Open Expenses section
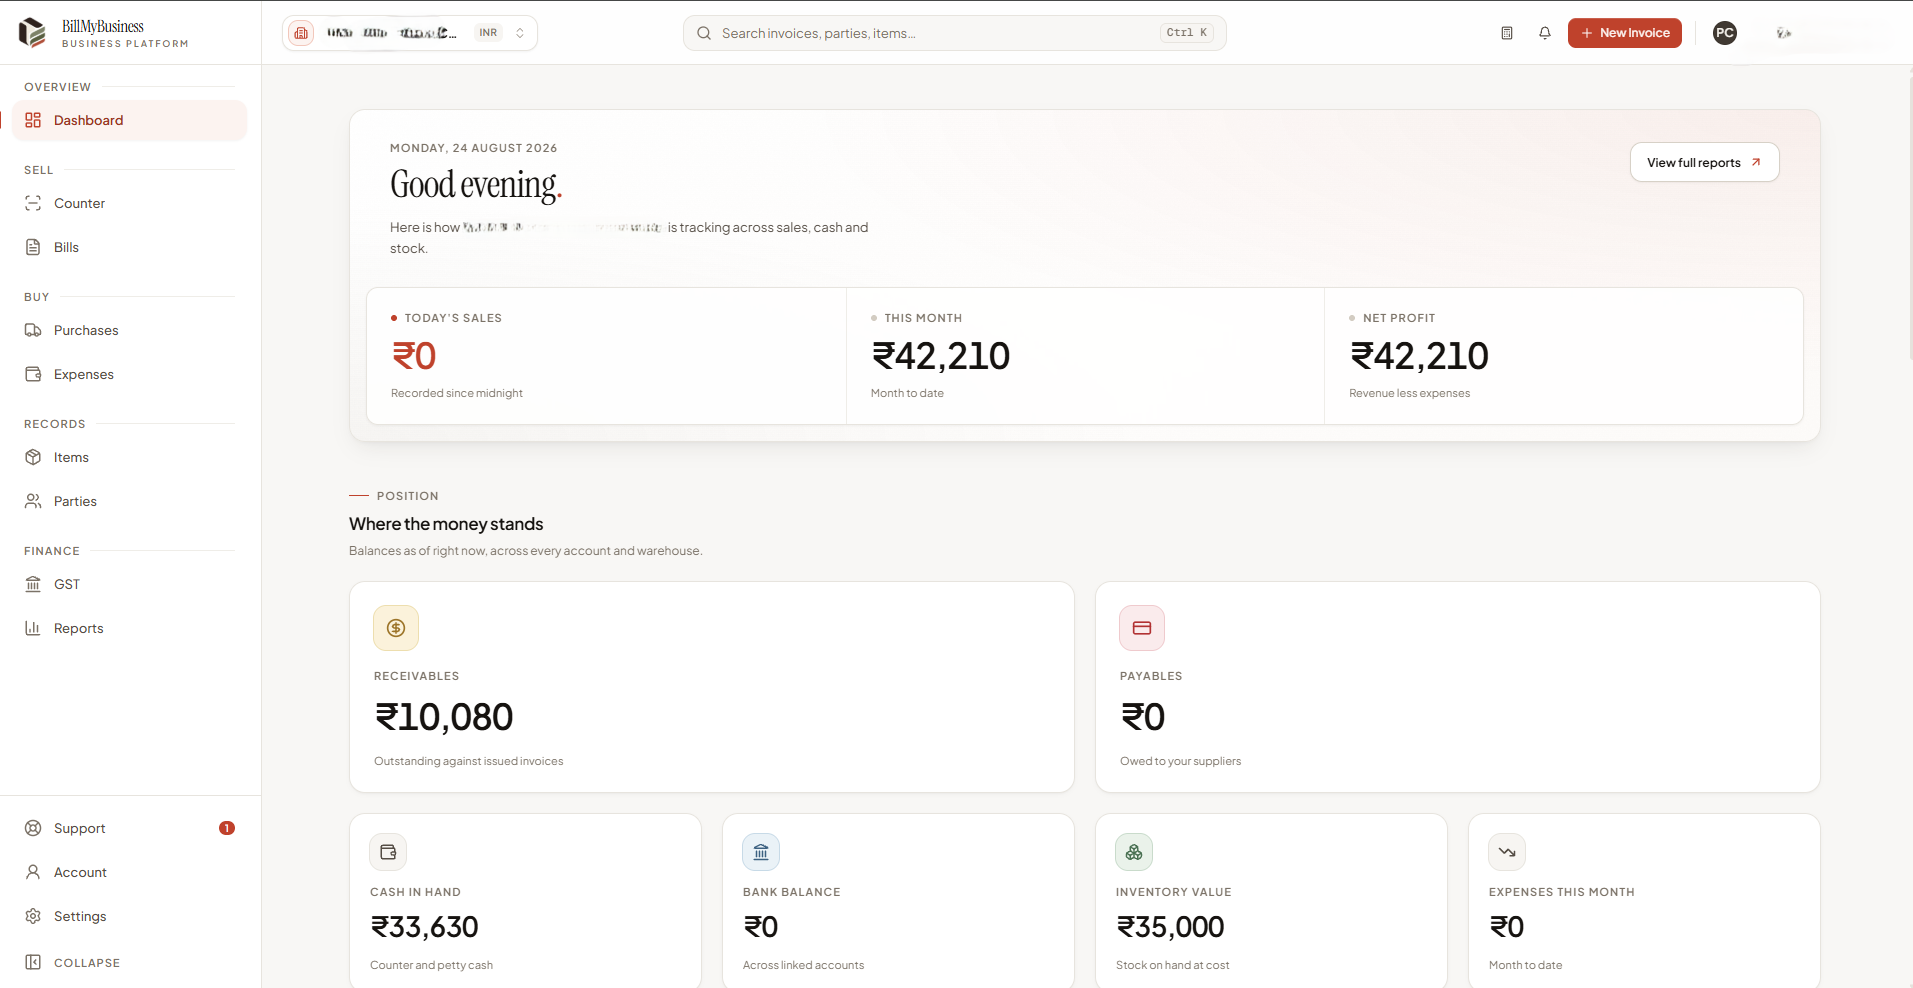 130,374
